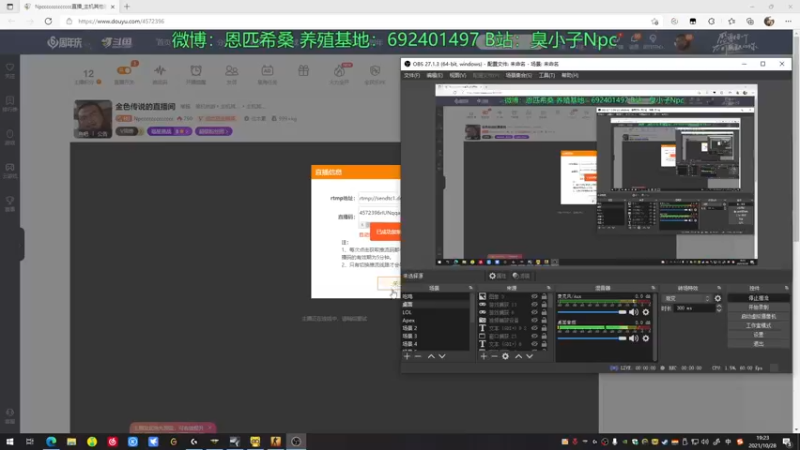Move selected source up in Sources panel
Screen dimensions: 800x450
point(518,356)
